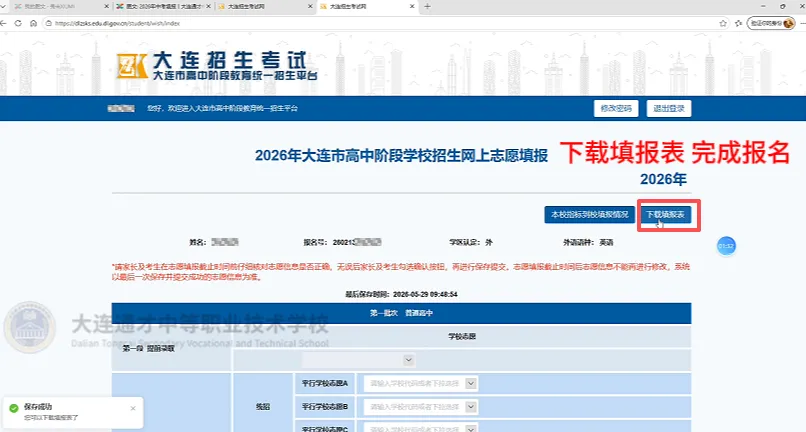The height and width of the screenshot is (432, 806).
Task: Open the favorites collection icon beside the star
Action: click(x=739, y=23)
